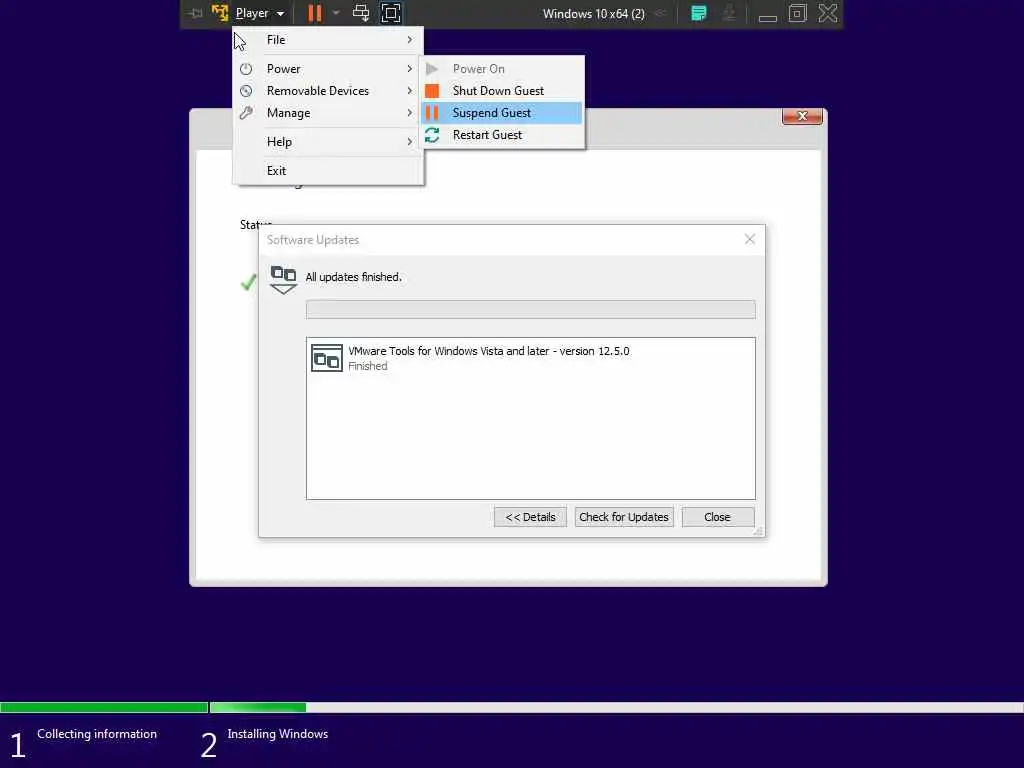1024x768 pixels.
Task: Expand arrow next to Manage
Action: (x=409, y=113)
